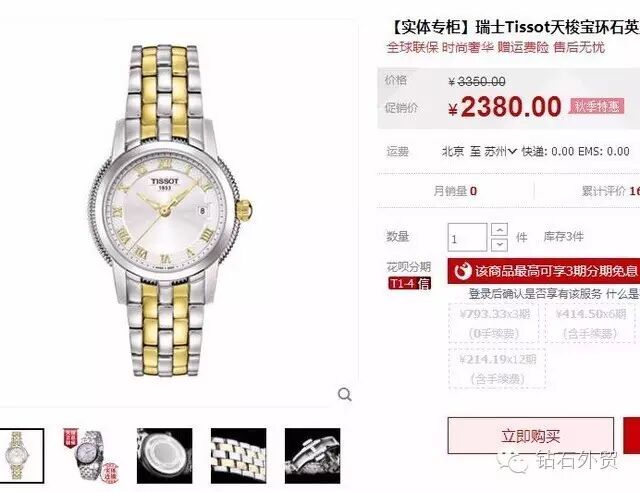The width and height of the screenshot is (640, 492).
Task: Select the ¥793.33x3期 installment option
Action: 494,323
